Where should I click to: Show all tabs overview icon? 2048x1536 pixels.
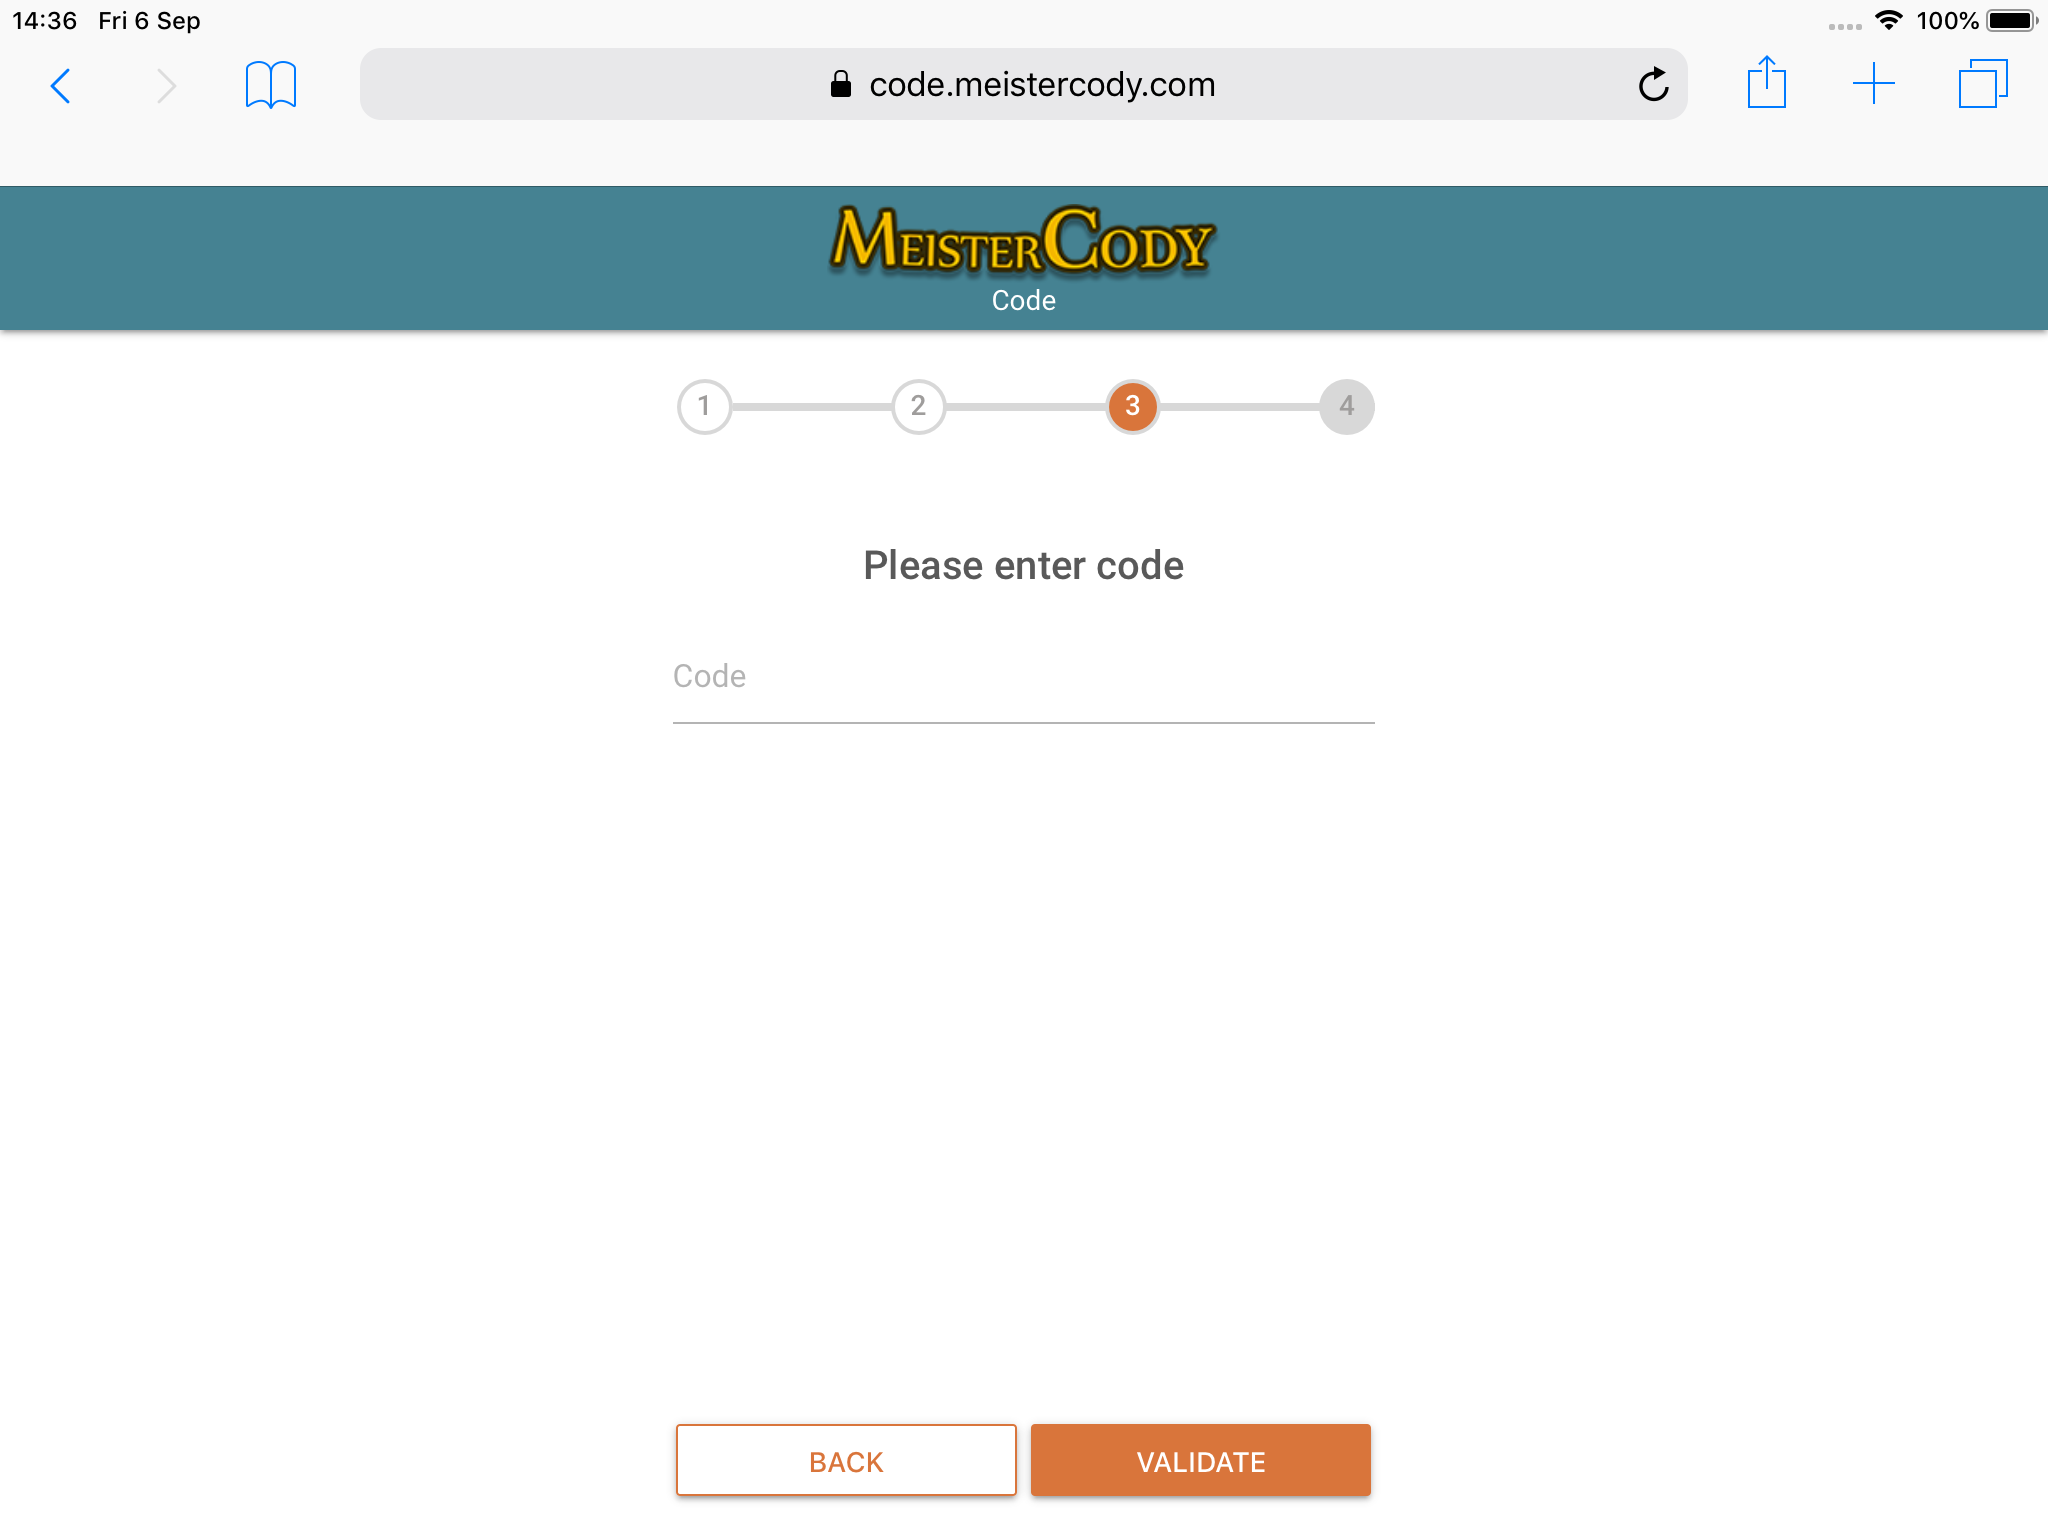tap(1983, 84)
